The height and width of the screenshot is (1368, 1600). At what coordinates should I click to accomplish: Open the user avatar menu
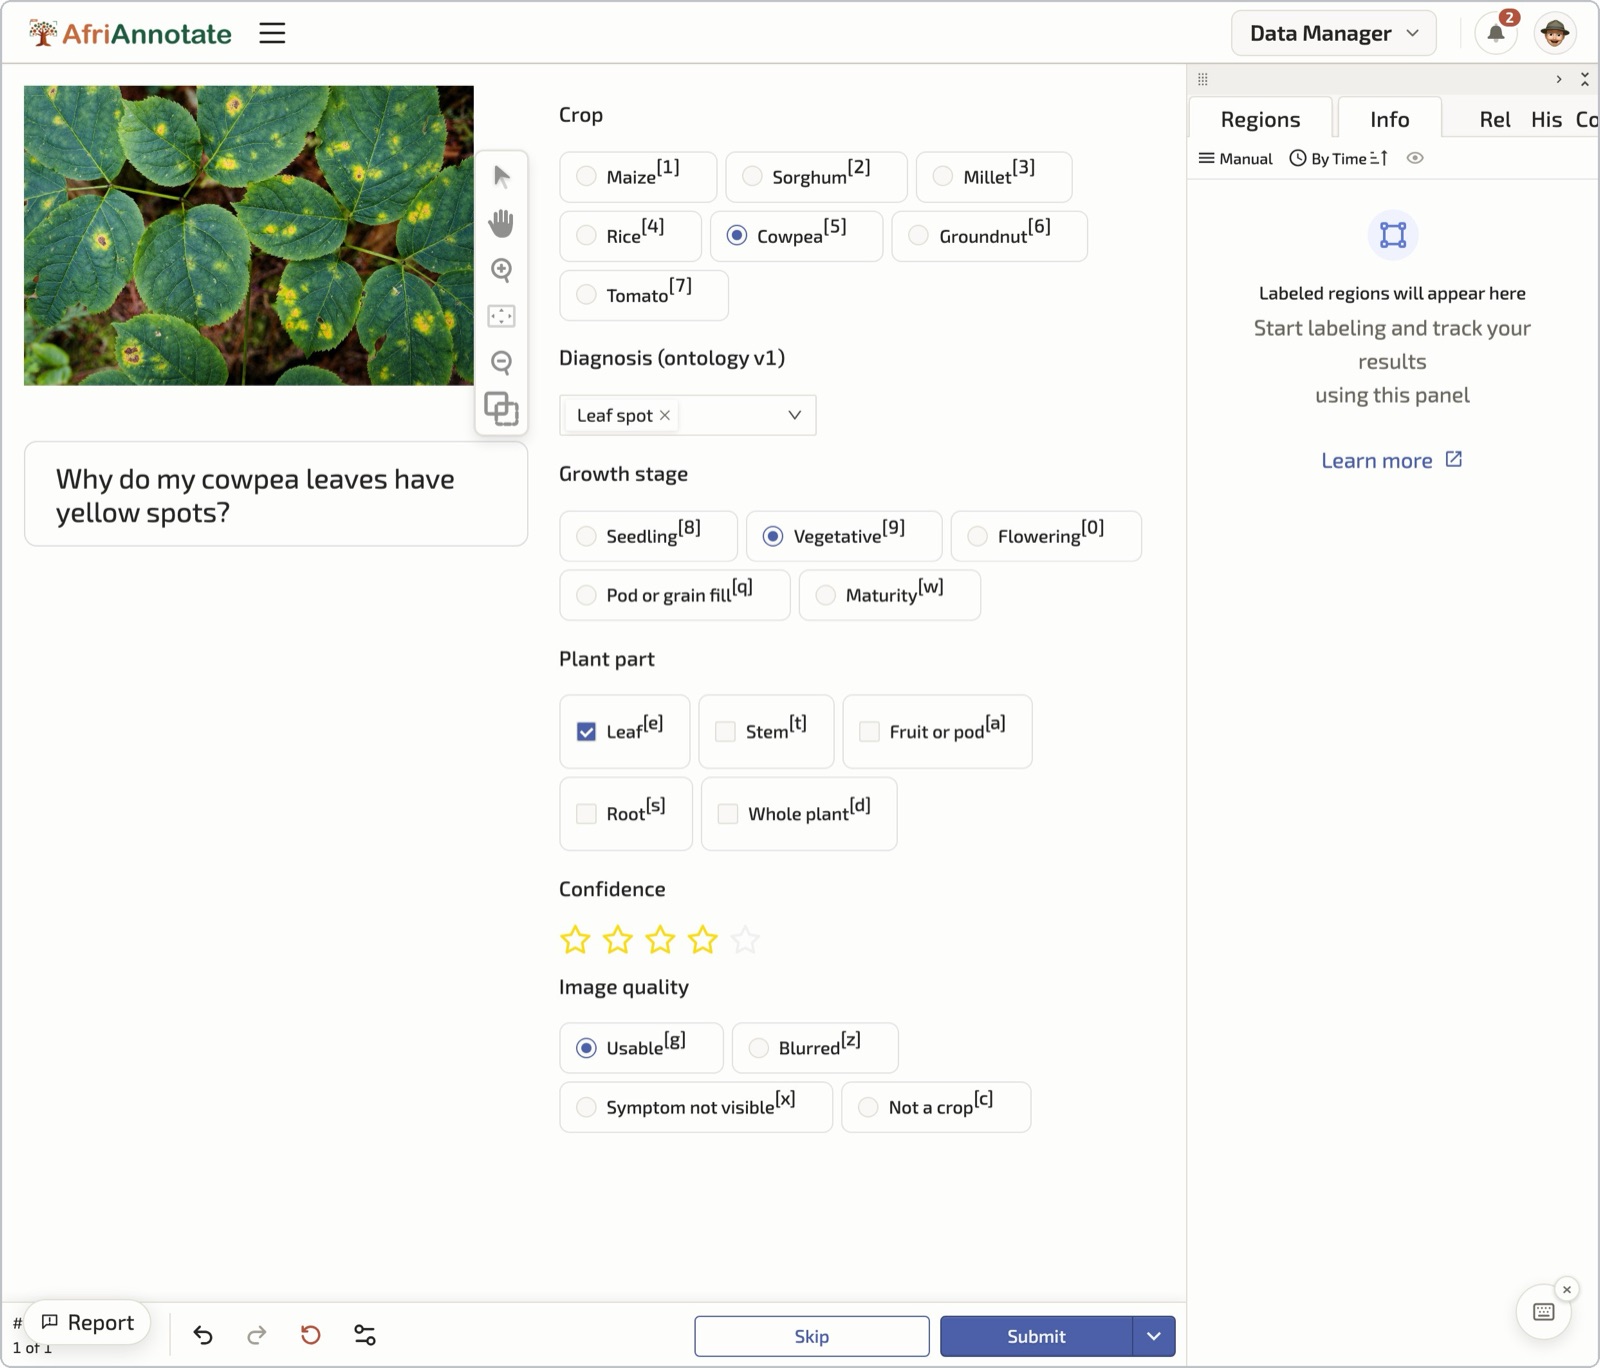click(x=1555, y=33)
